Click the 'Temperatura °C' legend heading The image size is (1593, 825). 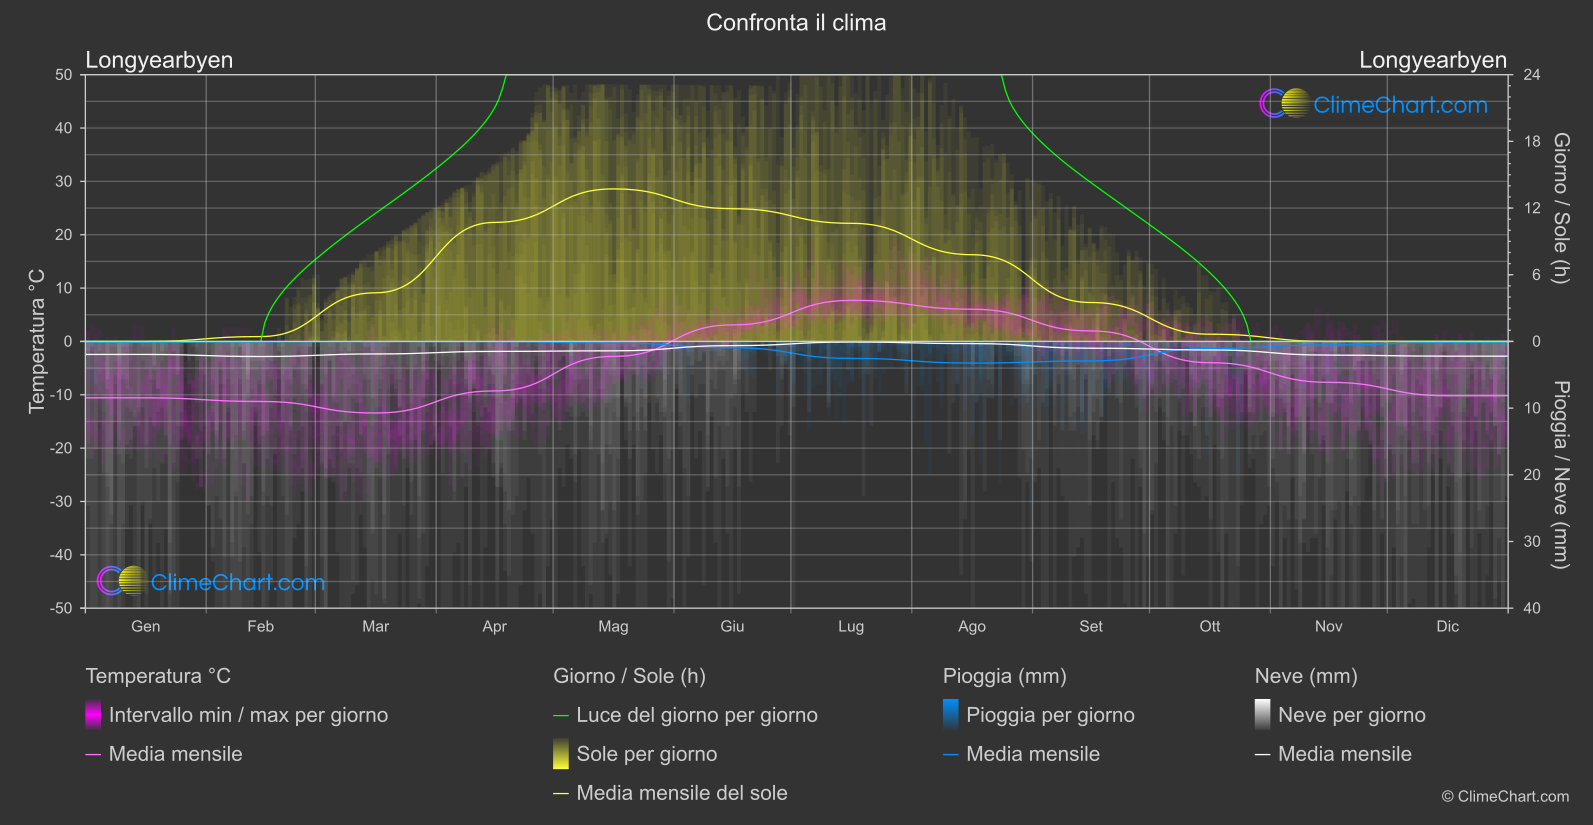(x=158, y=676)
